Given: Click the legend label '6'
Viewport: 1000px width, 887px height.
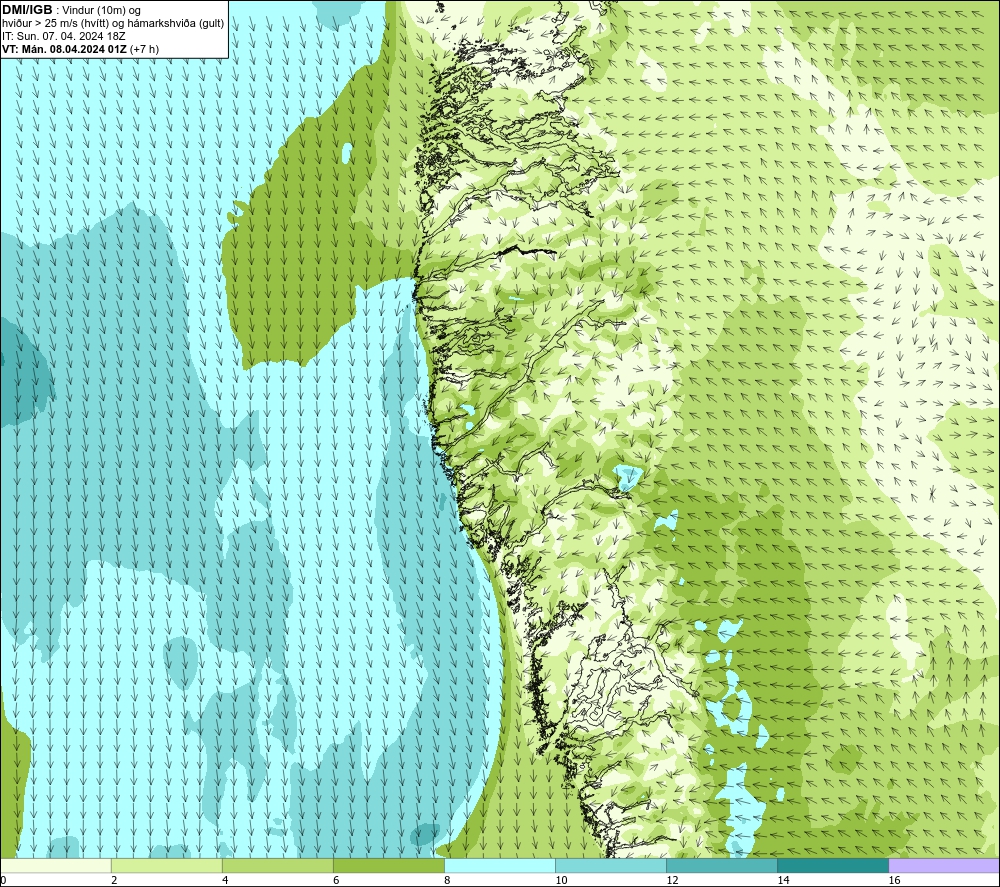Looking at the screenshot, I should click(x=336, y=880).
